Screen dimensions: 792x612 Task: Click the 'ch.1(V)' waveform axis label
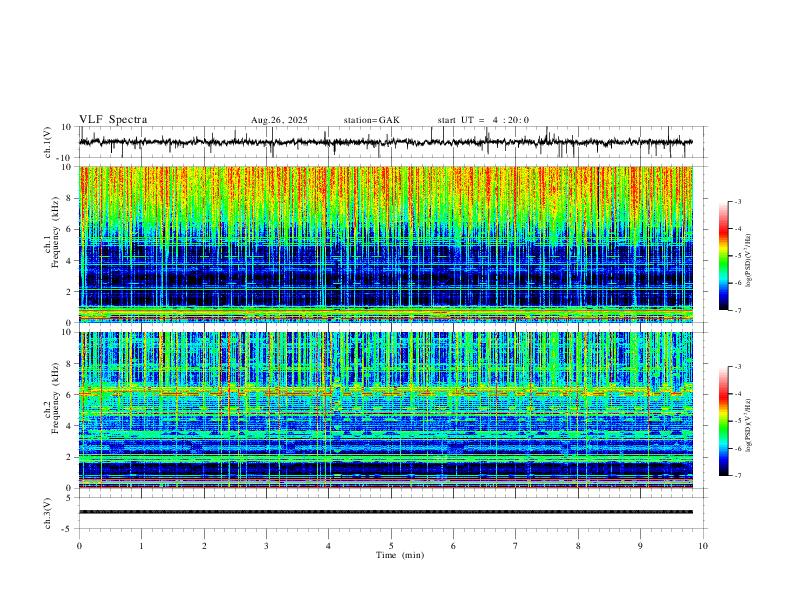(x=48, y=142)
